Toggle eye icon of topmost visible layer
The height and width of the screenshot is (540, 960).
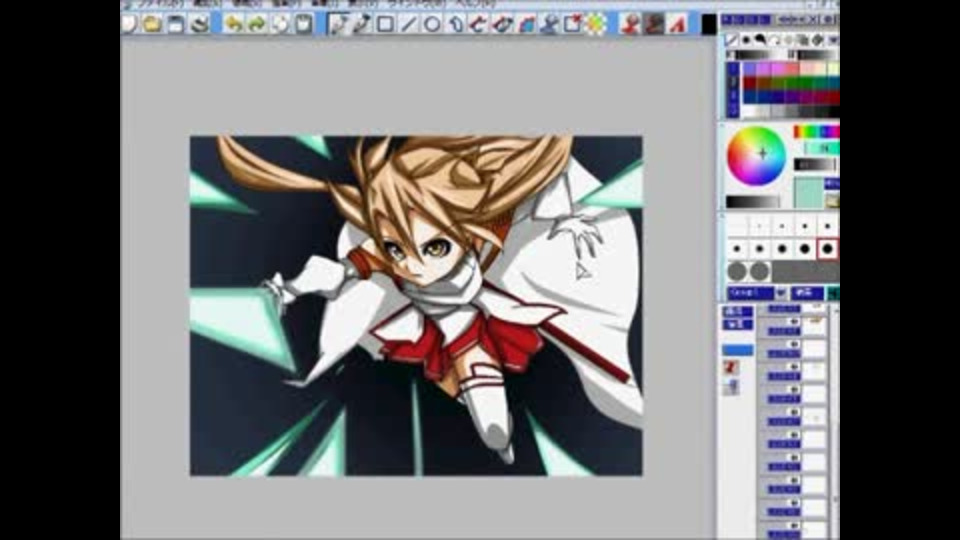[795, 321]
